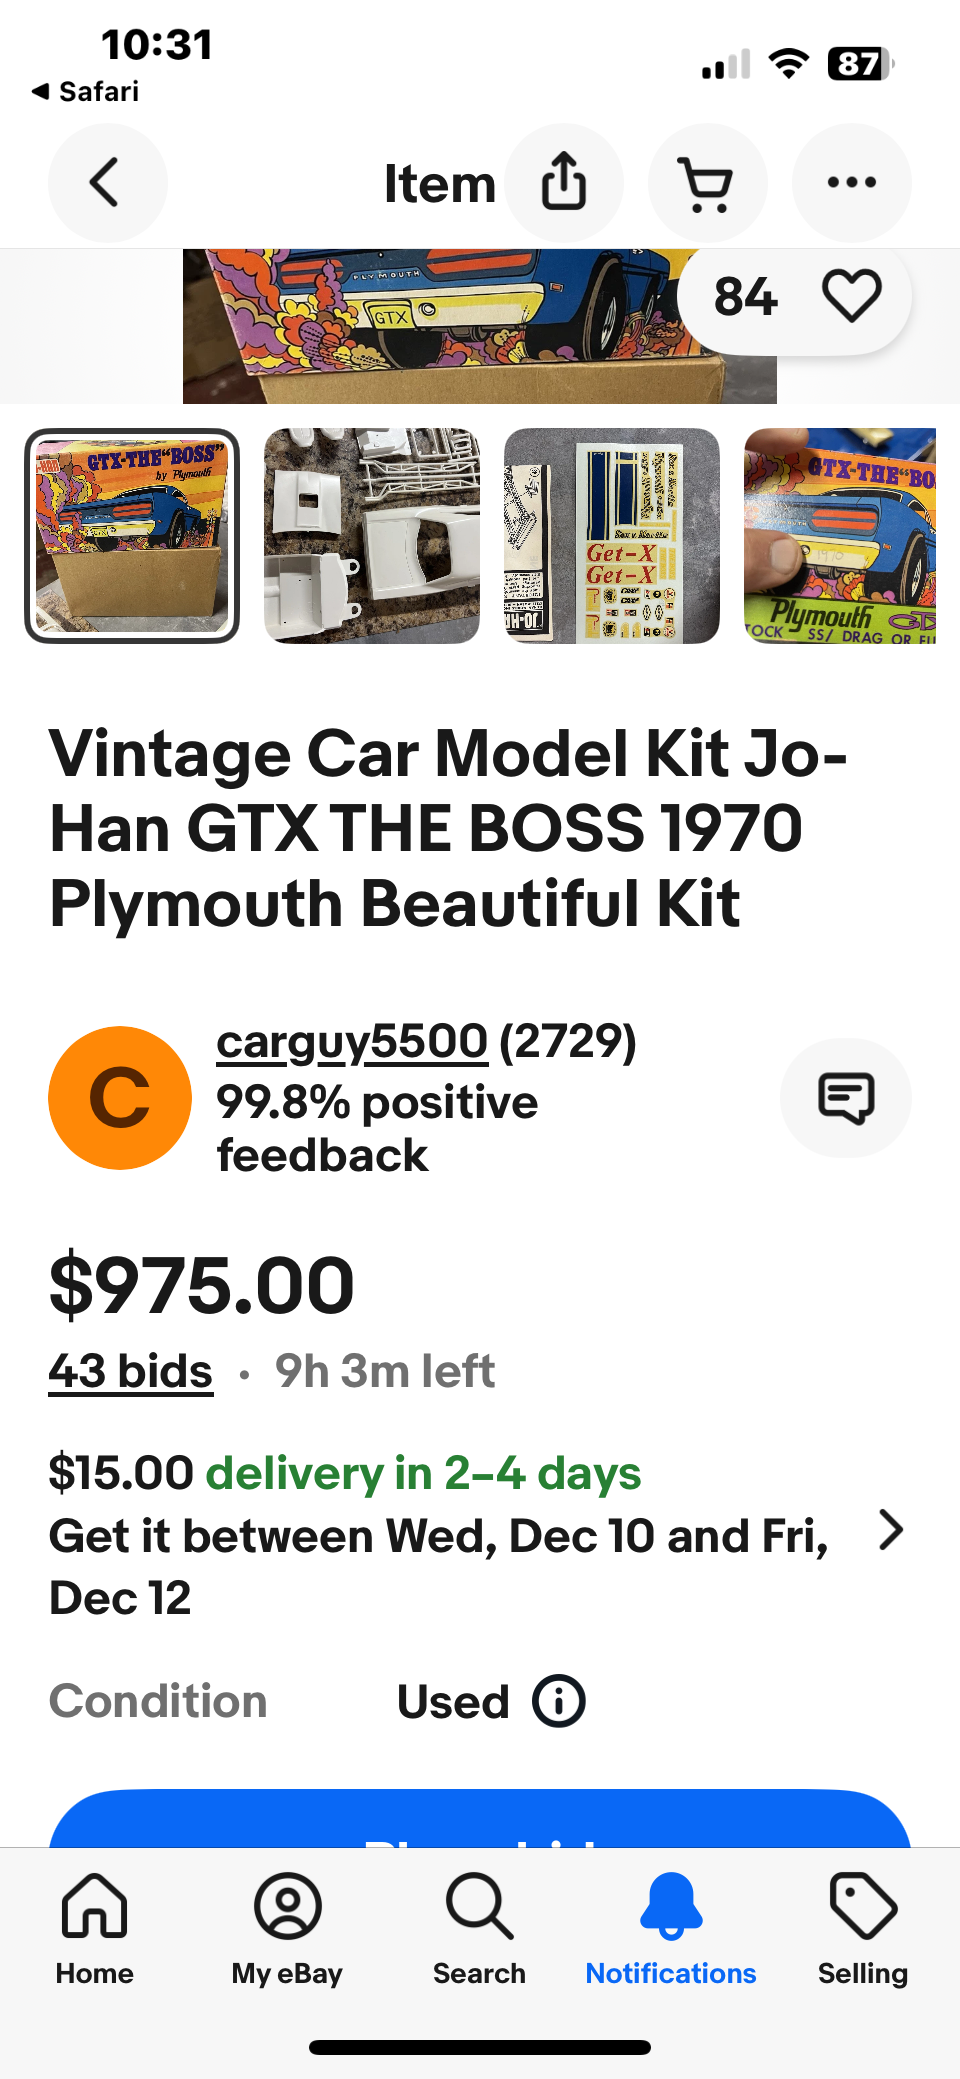Select the box front thumbnail

[132, 536]
